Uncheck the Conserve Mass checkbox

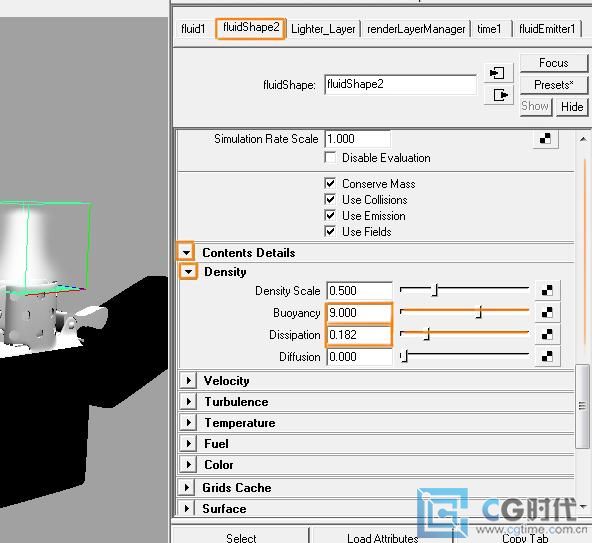click(330, 184)
